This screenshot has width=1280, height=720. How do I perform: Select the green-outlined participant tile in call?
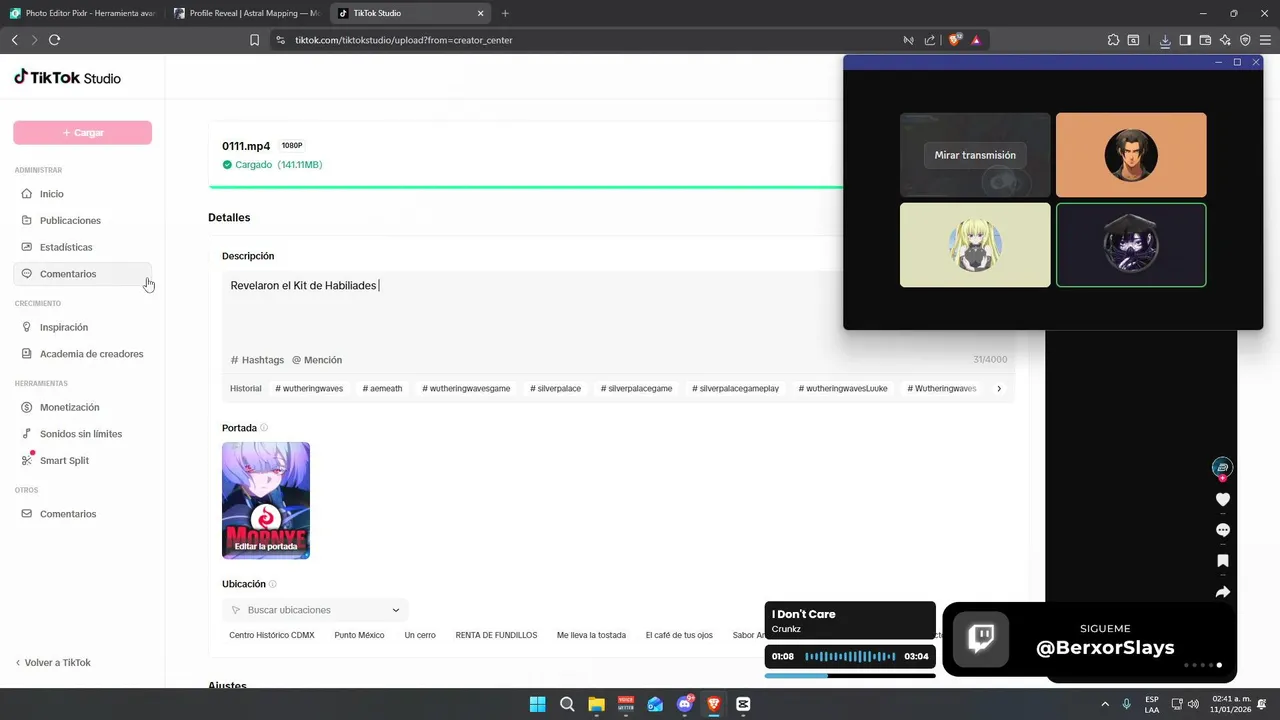[x=1131, y=245]
